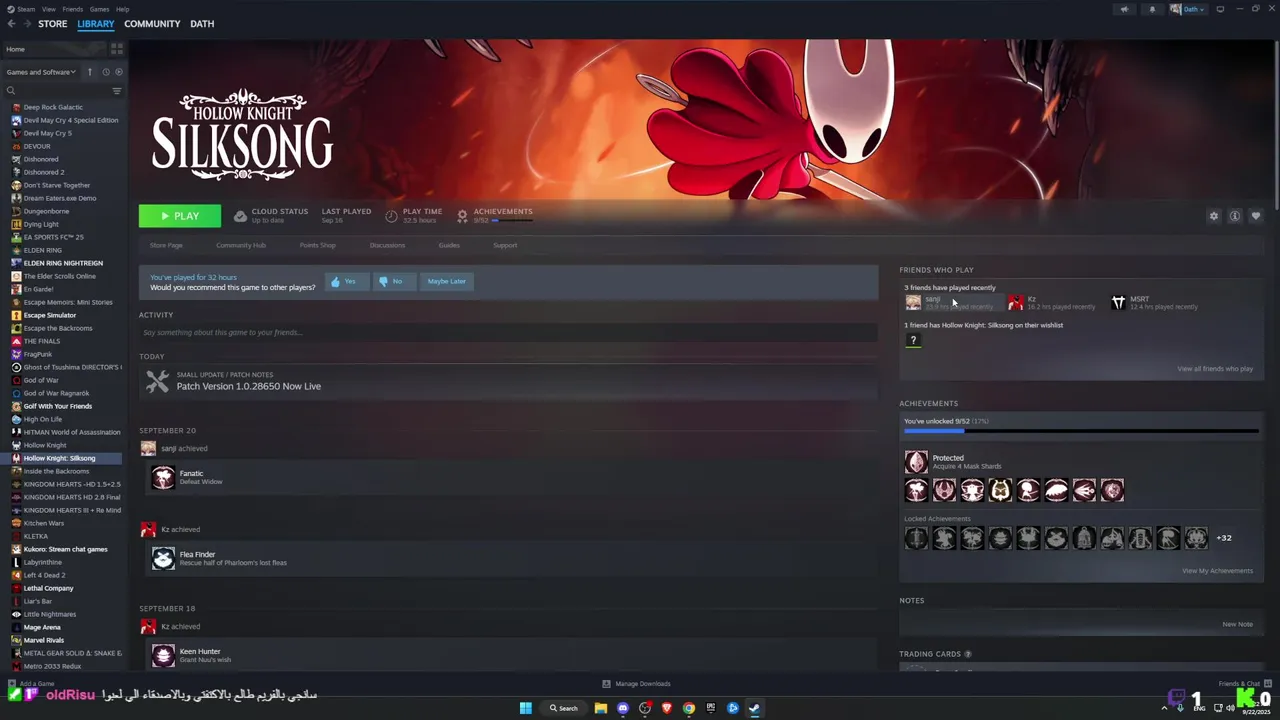
Task: Open Store Page link
Action: [x=166, y=245]
